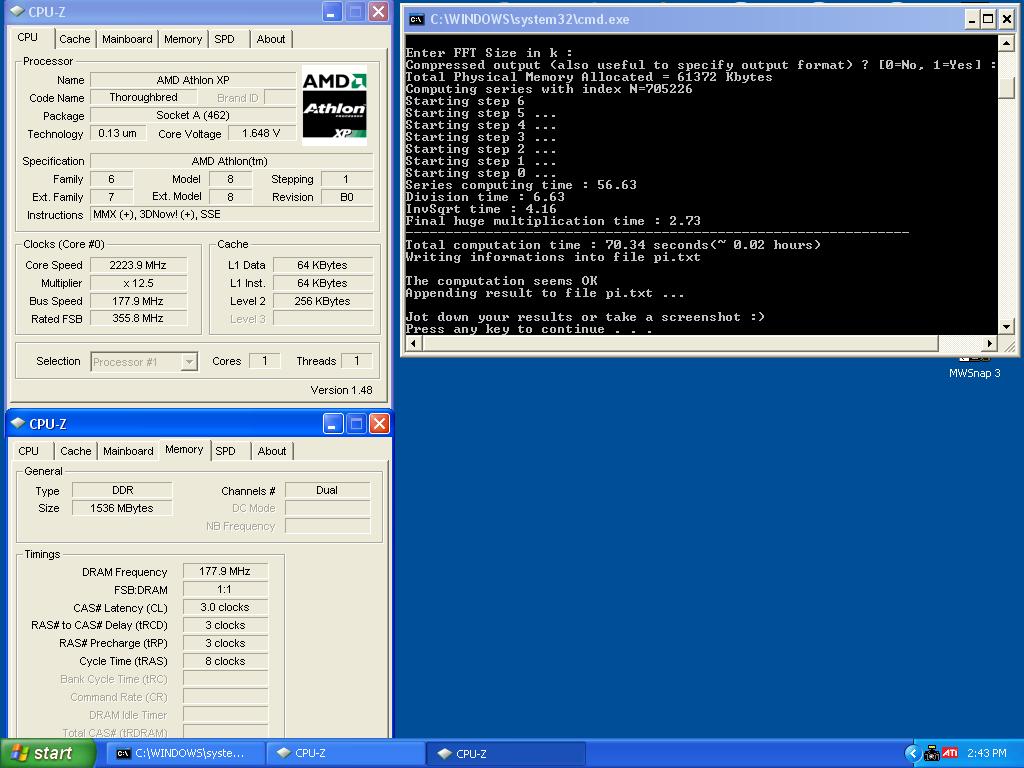The image size is (1024, 768).
Task: Open Cache tab in top CPU-Z window
Action: pyautogui.click(x=74, y=39)
